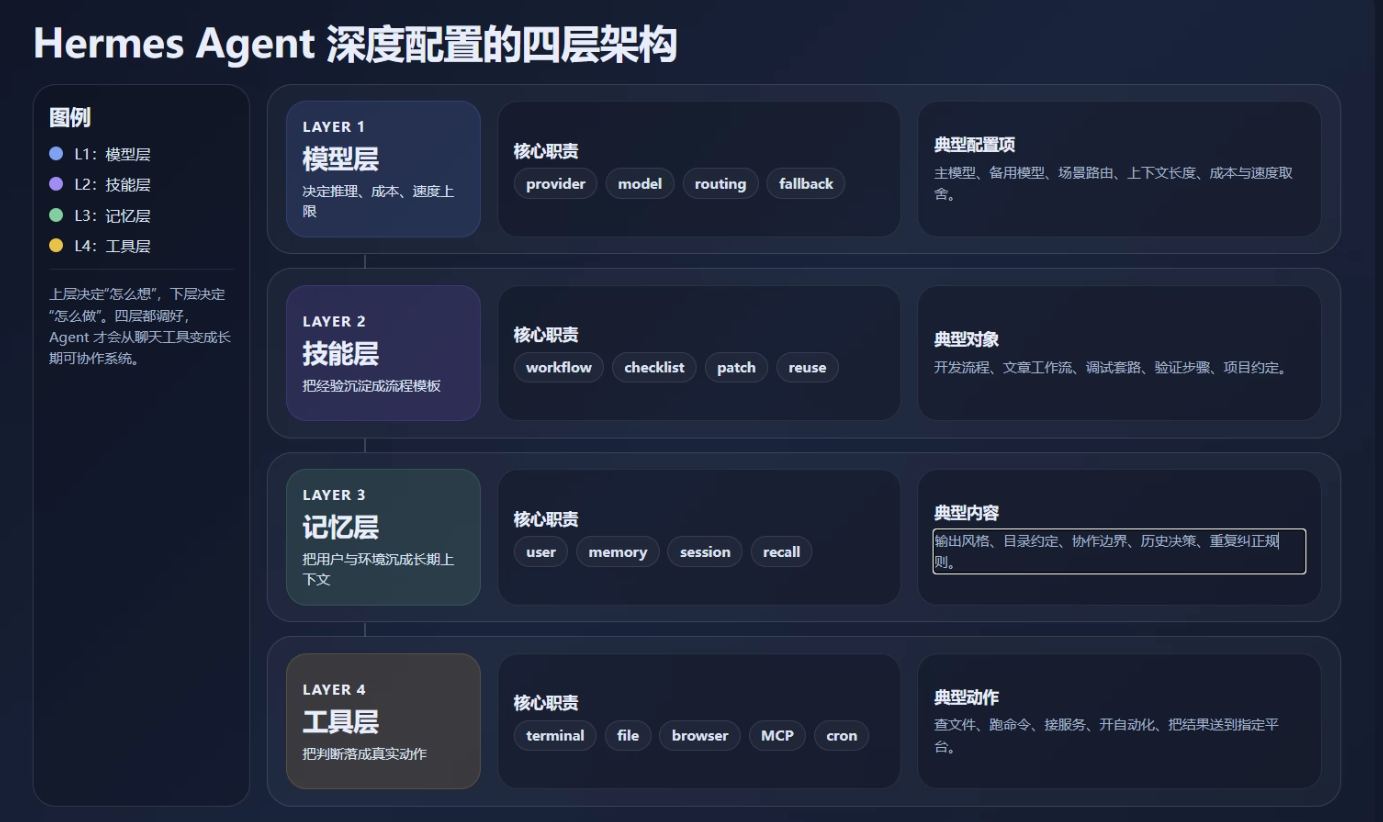1383x822 pixels.
Task: Click the 典型动作 heading
Action: point(967,697)
